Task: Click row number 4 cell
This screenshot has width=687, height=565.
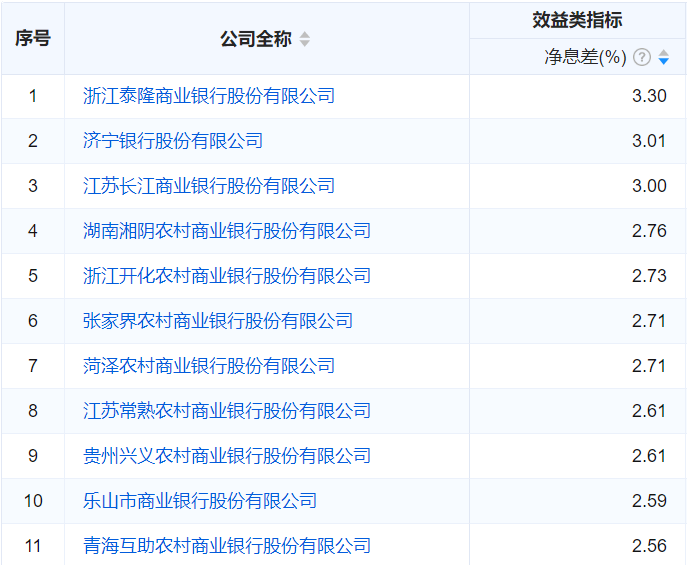Action: coord(33,231)
